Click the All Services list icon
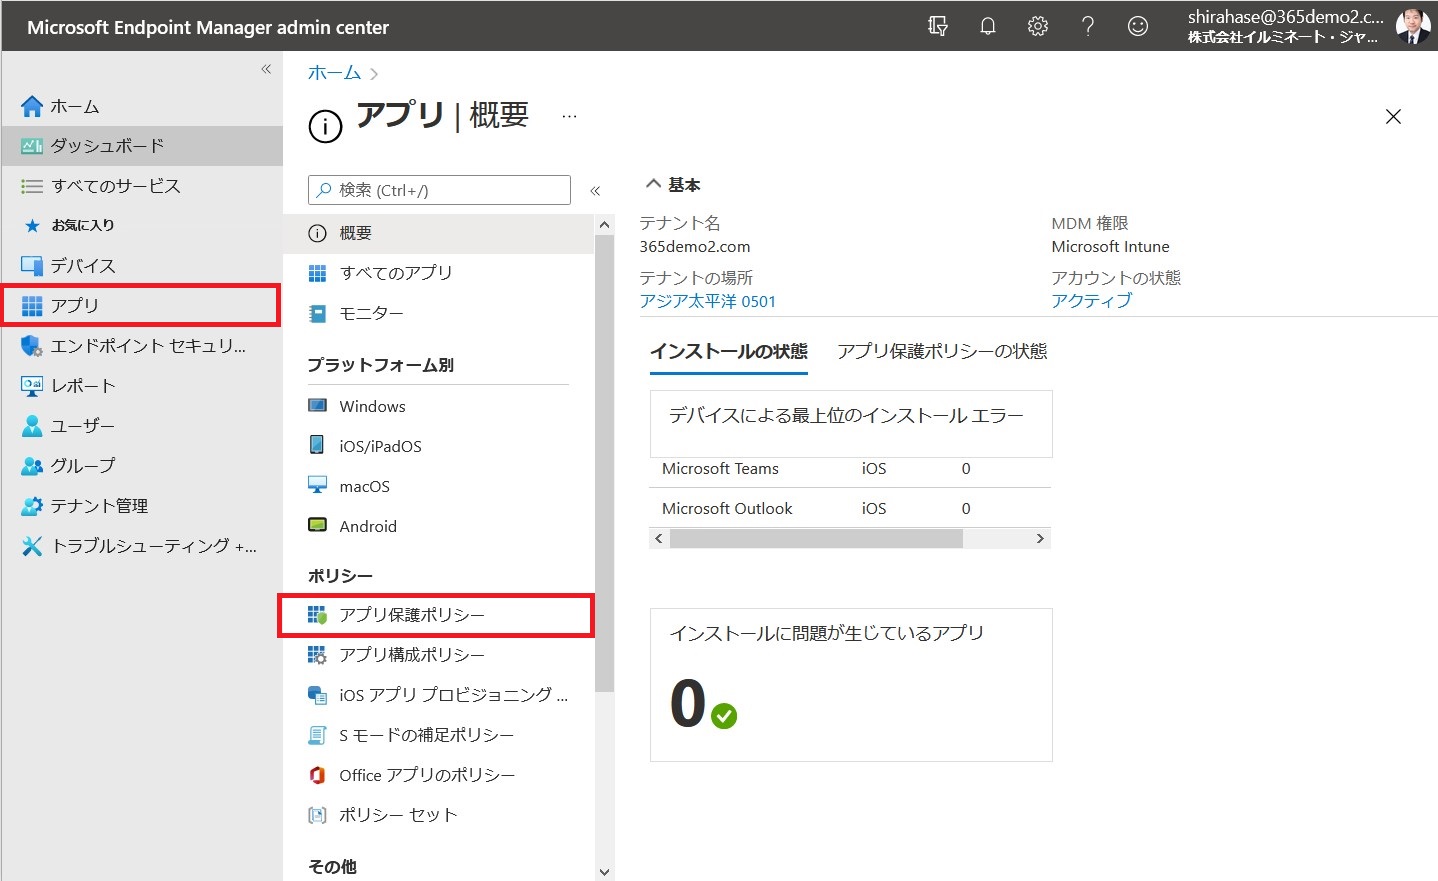1438x881 pixels. [x=32, y=186]
